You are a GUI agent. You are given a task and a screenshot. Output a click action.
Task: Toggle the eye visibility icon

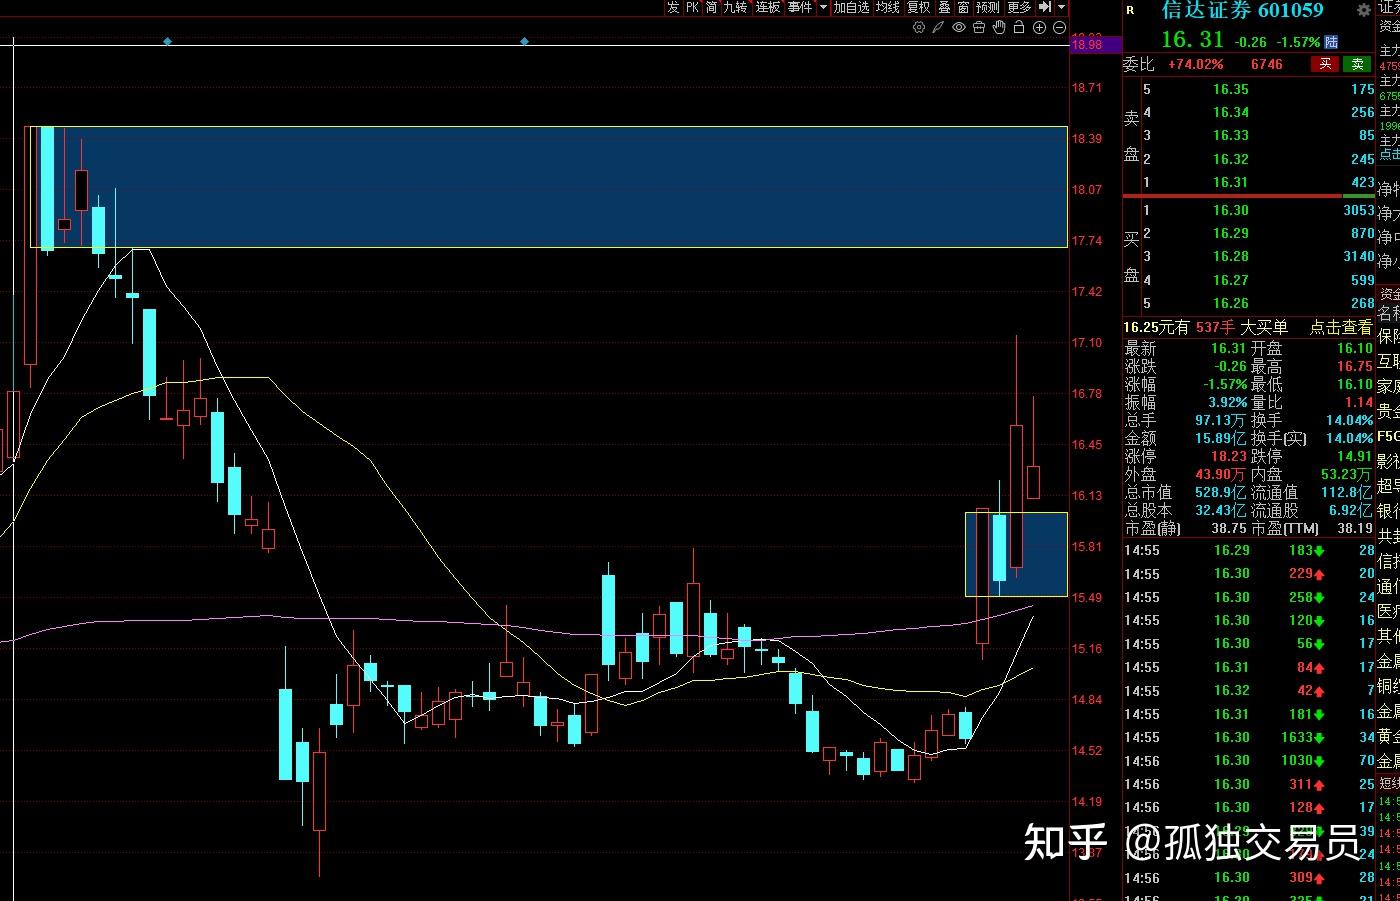[x=959, y=28]
